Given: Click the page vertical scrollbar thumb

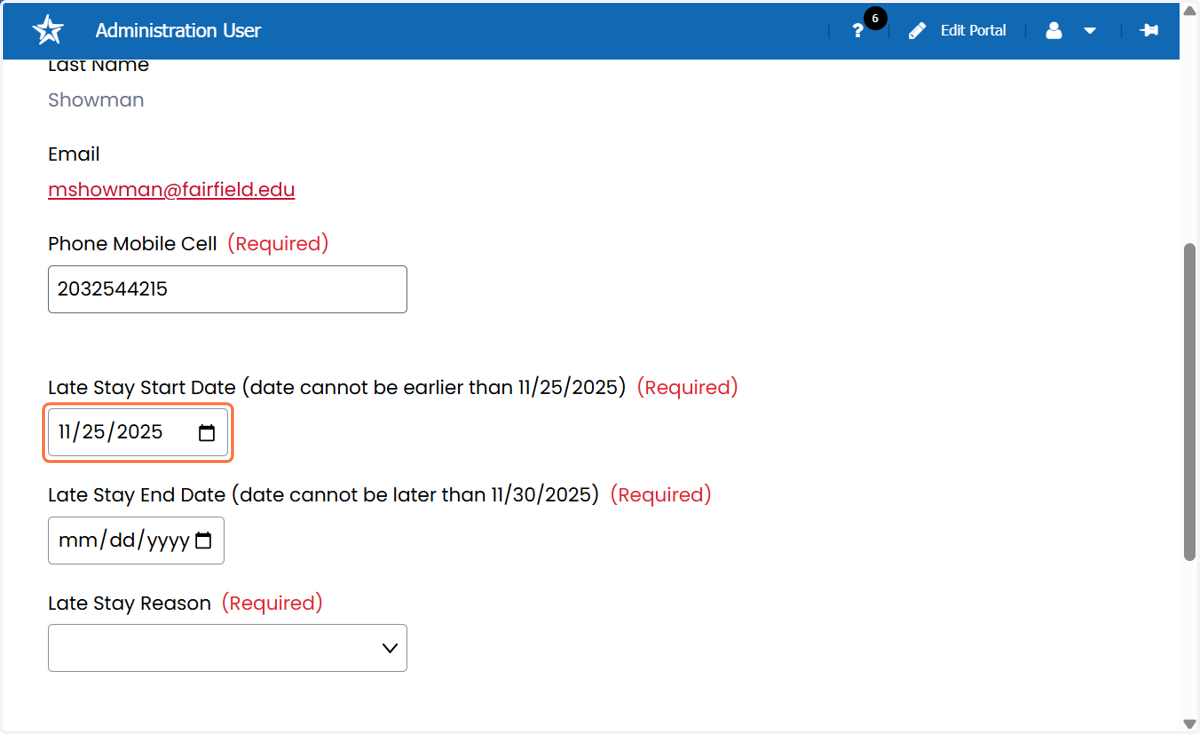Looking at the screenshot, I should coord(1190,400).
